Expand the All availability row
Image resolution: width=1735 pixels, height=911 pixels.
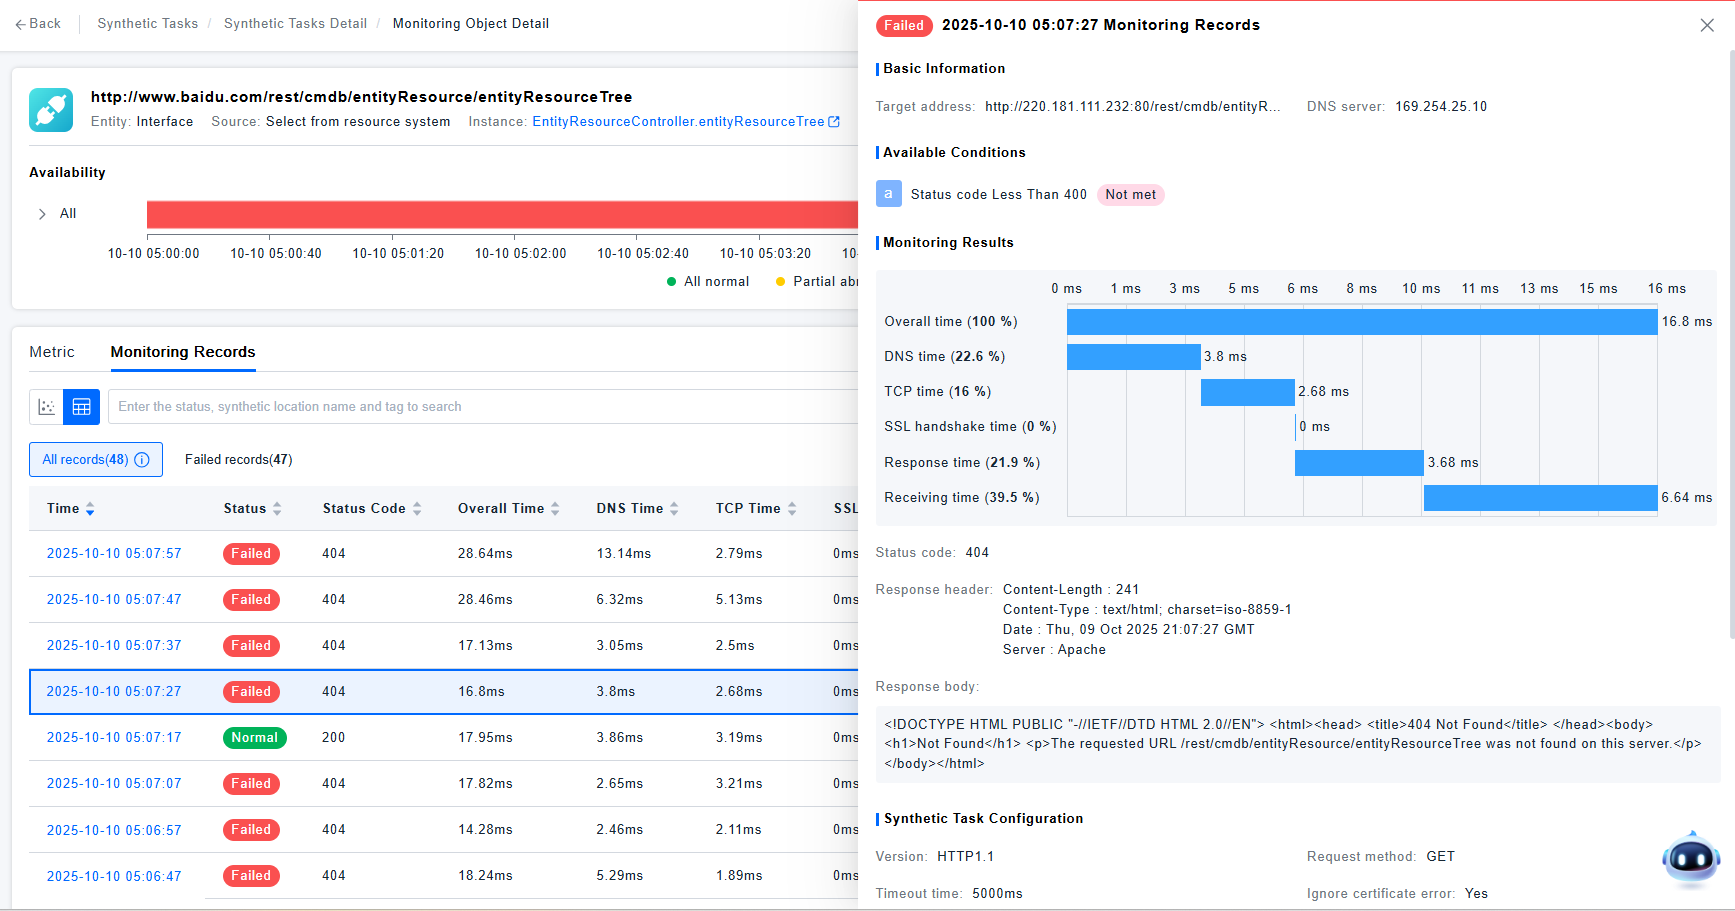pyautogui.click(x=42, y=214)
